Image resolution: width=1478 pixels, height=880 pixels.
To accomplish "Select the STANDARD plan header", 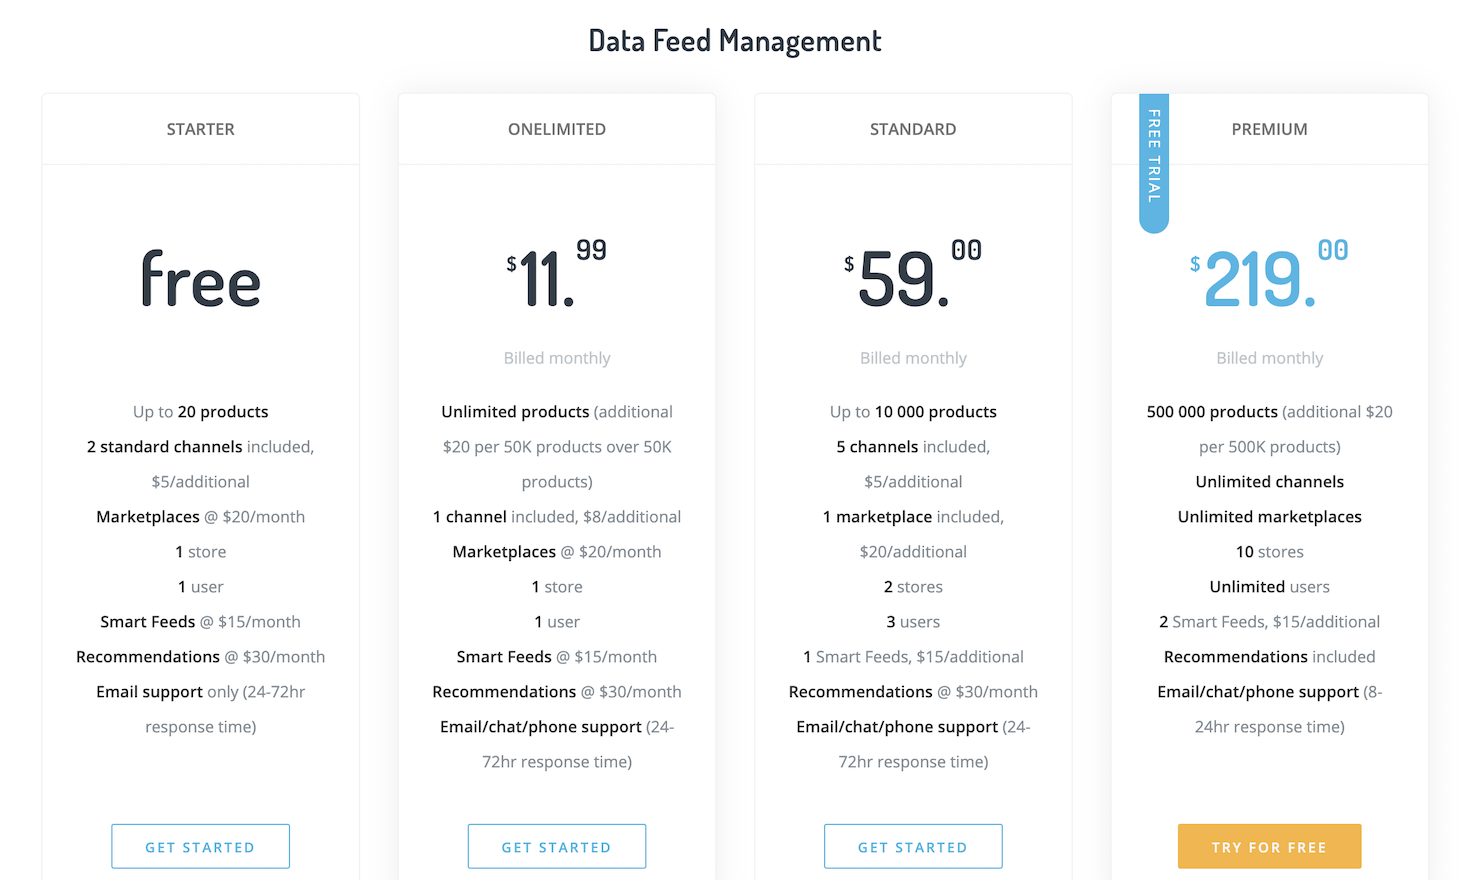I will [x=912, y=128].
